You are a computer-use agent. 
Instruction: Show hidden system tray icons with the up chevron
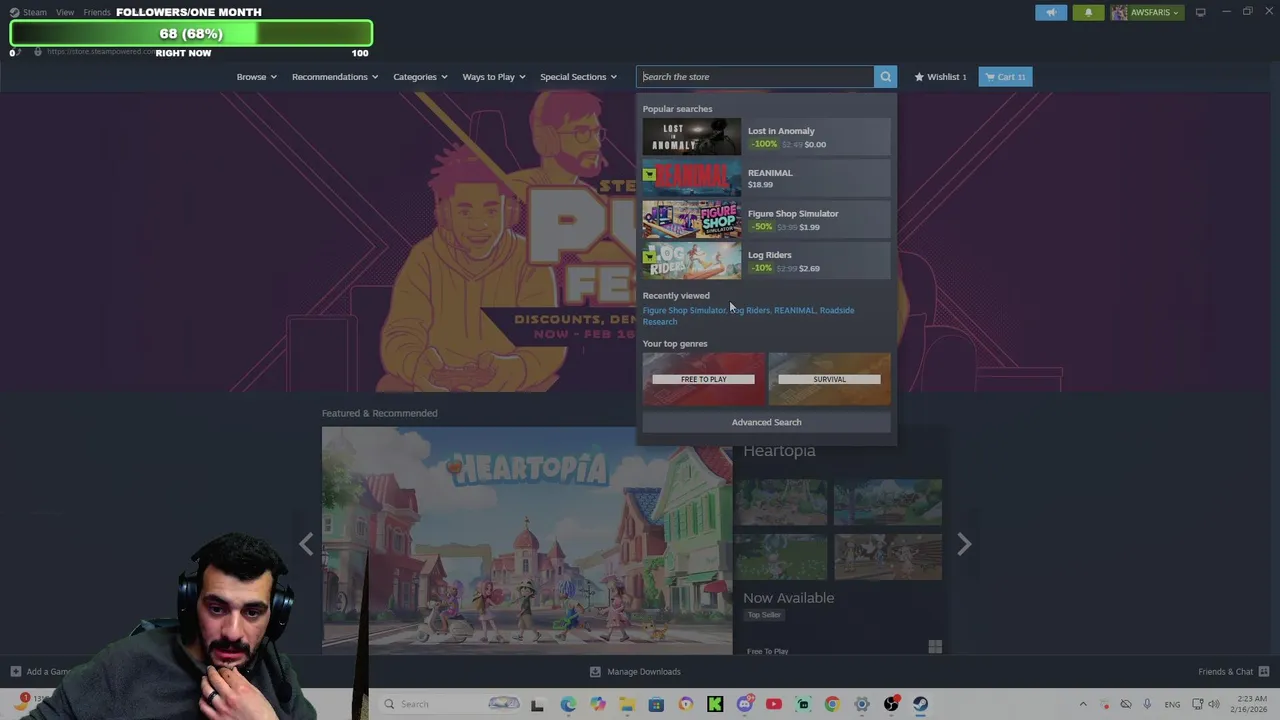[x=1082, y=704]
